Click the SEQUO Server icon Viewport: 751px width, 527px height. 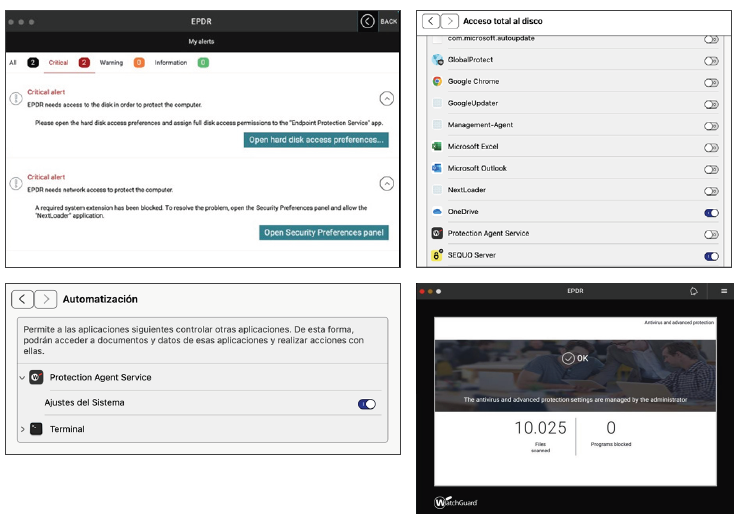click(437, 256)
